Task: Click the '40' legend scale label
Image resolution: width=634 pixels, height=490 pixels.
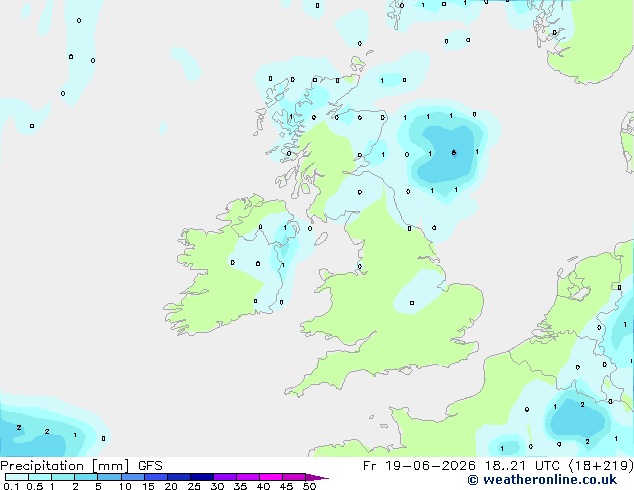Action: pyautogui.click(x=263, y=486)
